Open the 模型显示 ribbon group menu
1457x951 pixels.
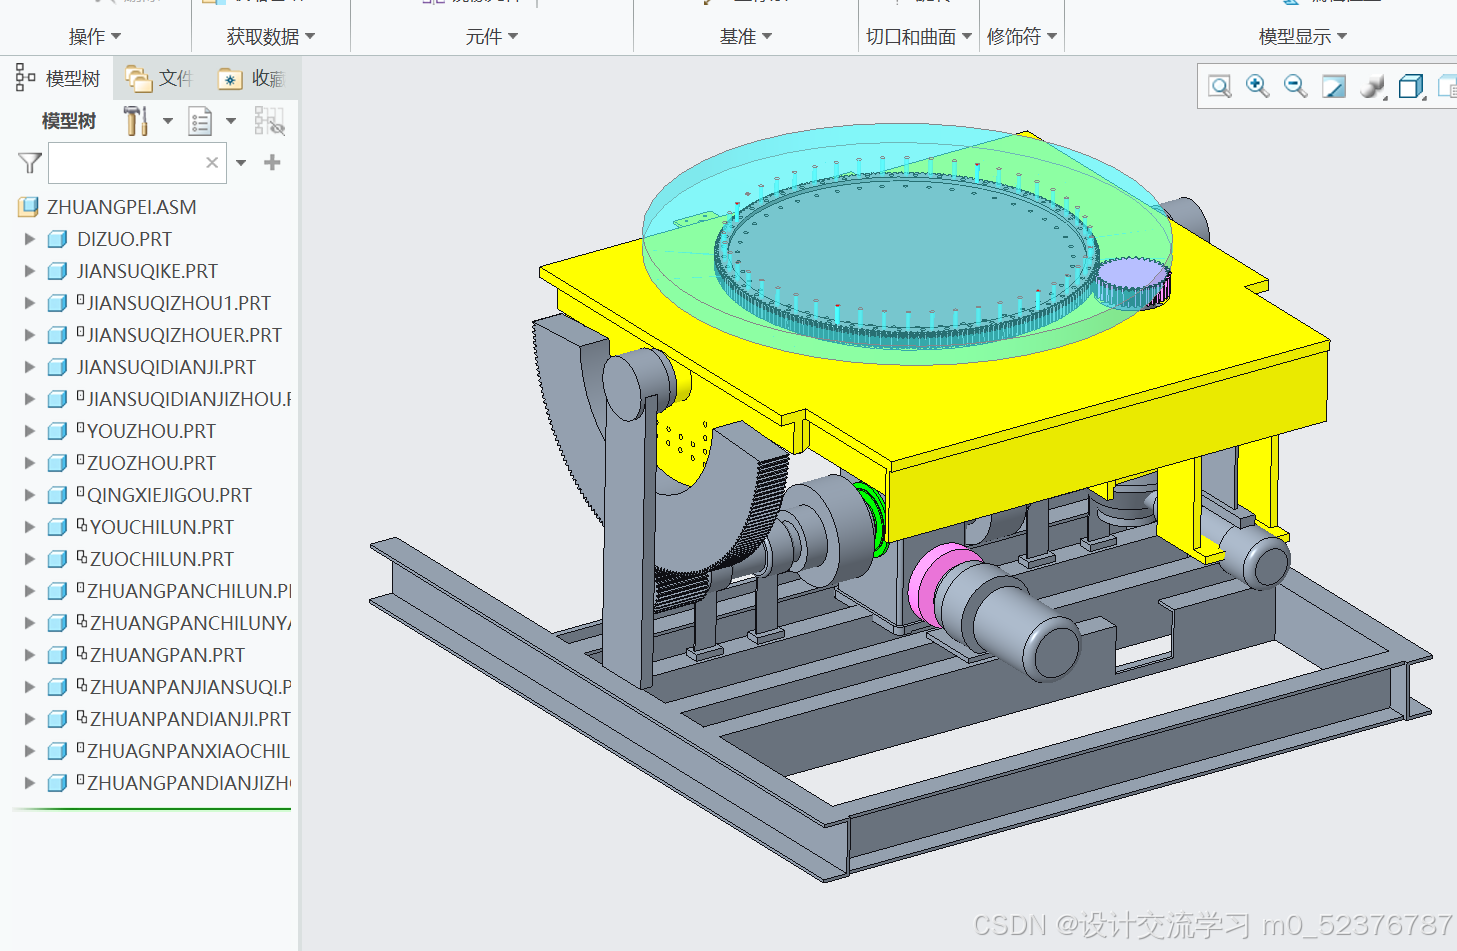[1303, 37]
